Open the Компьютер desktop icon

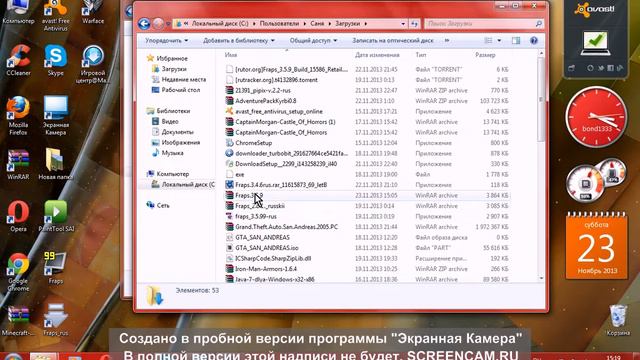click(18, 12)
